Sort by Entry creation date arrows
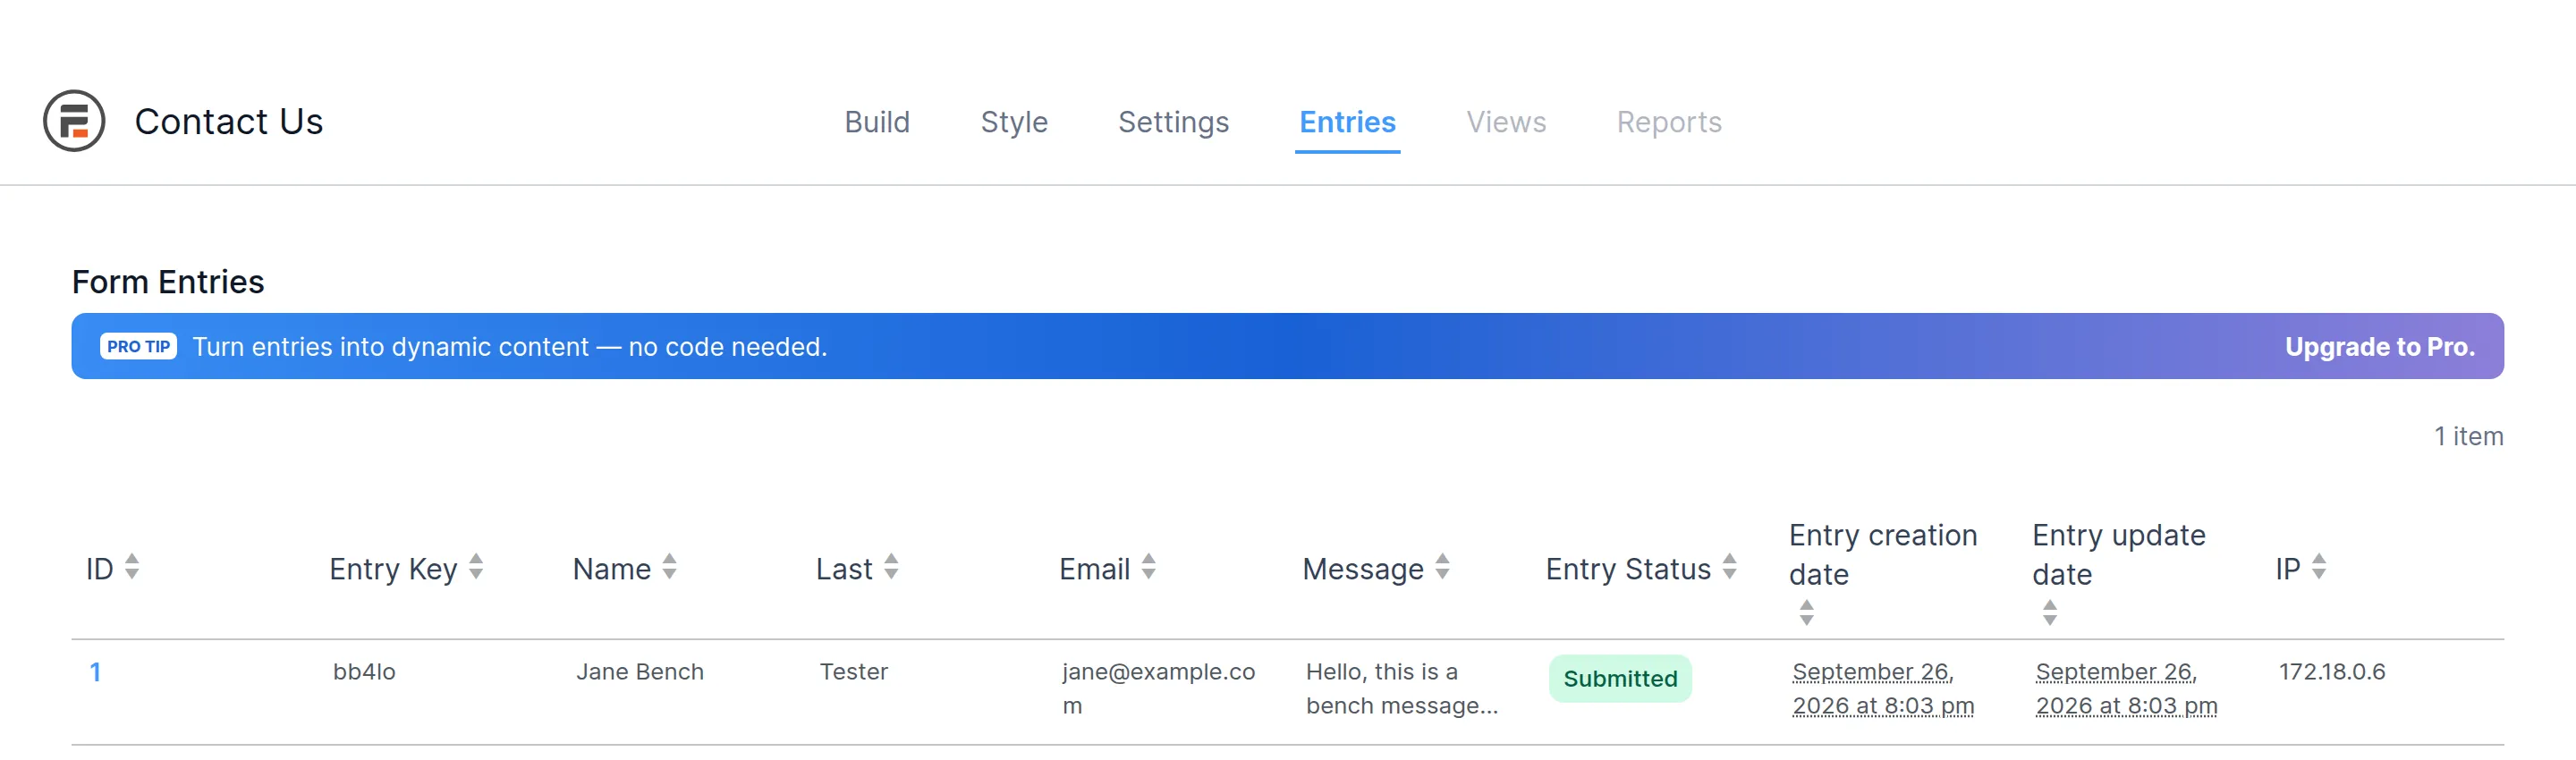The height and width of the screenshot is (760, 2576). tap(1807, 613)
